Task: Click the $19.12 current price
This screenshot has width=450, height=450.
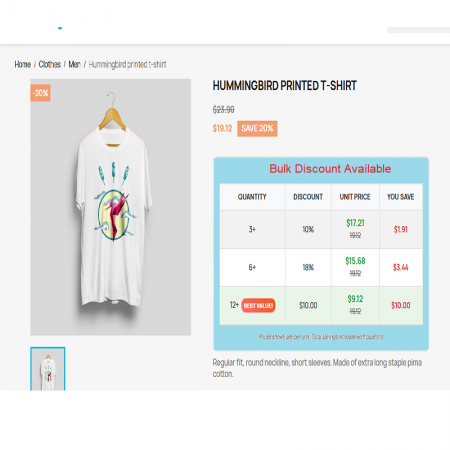Action: 222,128
